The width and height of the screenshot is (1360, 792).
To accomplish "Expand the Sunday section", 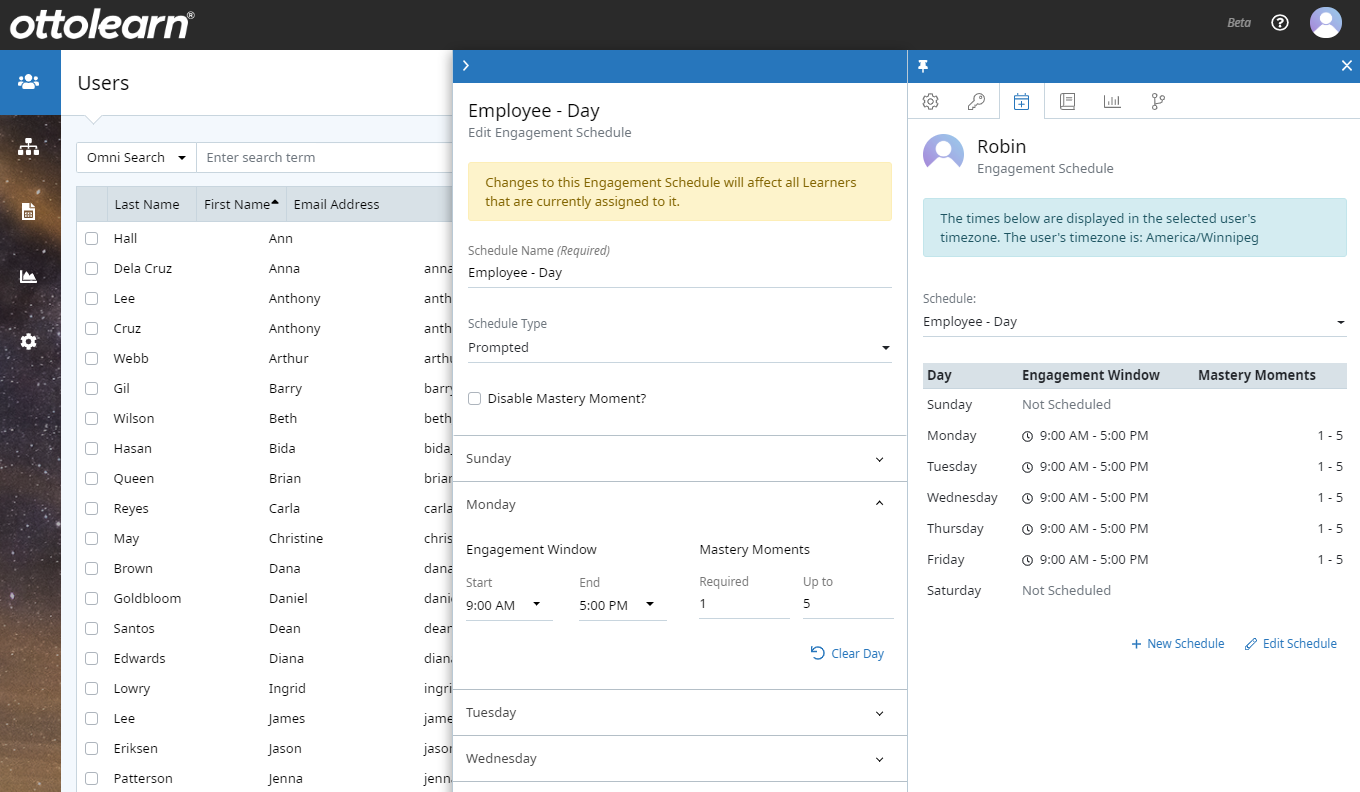I will (680, 459).
